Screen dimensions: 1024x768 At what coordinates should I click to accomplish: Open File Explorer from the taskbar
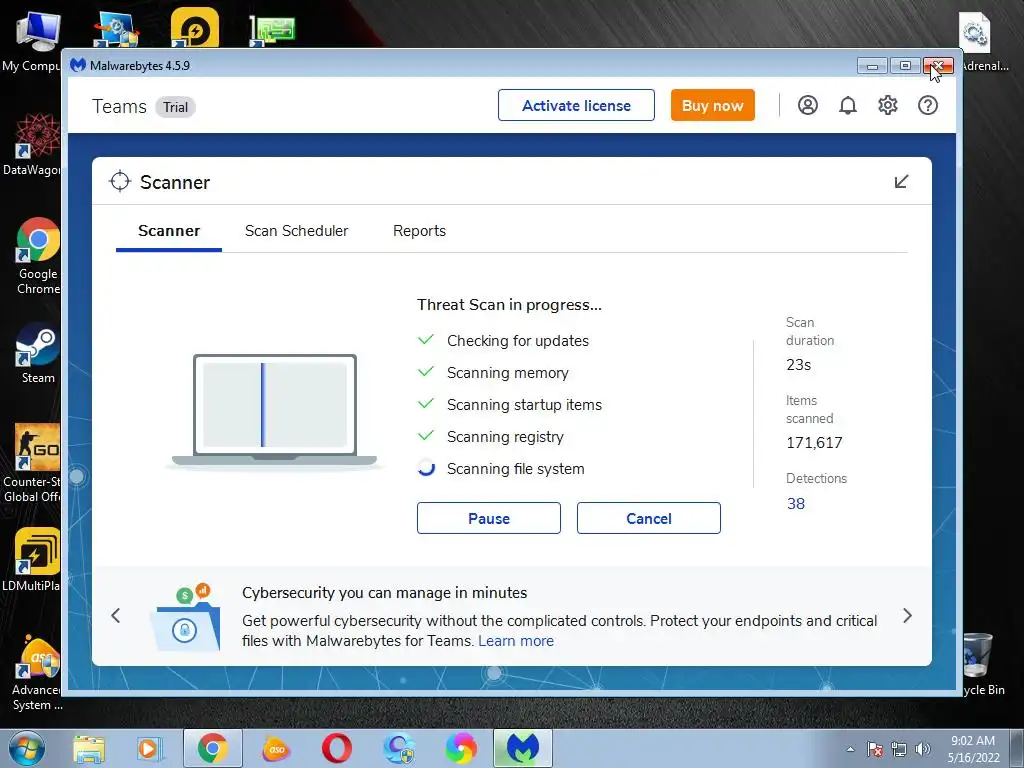point(89,748)
